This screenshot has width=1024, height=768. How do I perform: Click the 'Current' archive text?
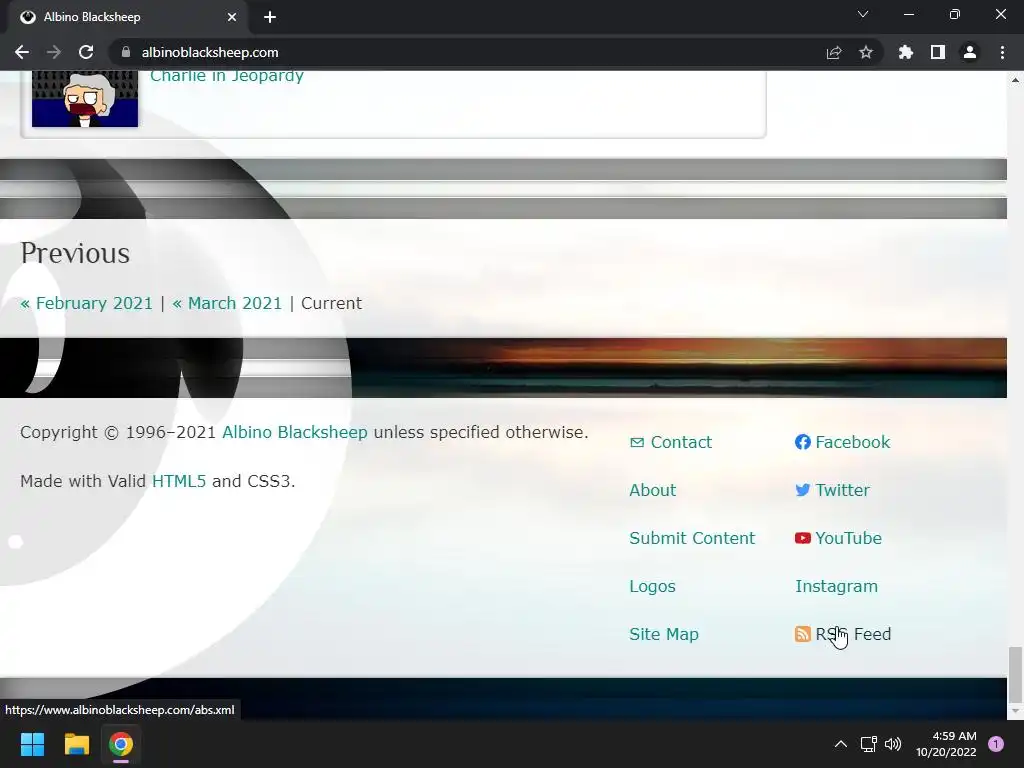tap(331, 303)
